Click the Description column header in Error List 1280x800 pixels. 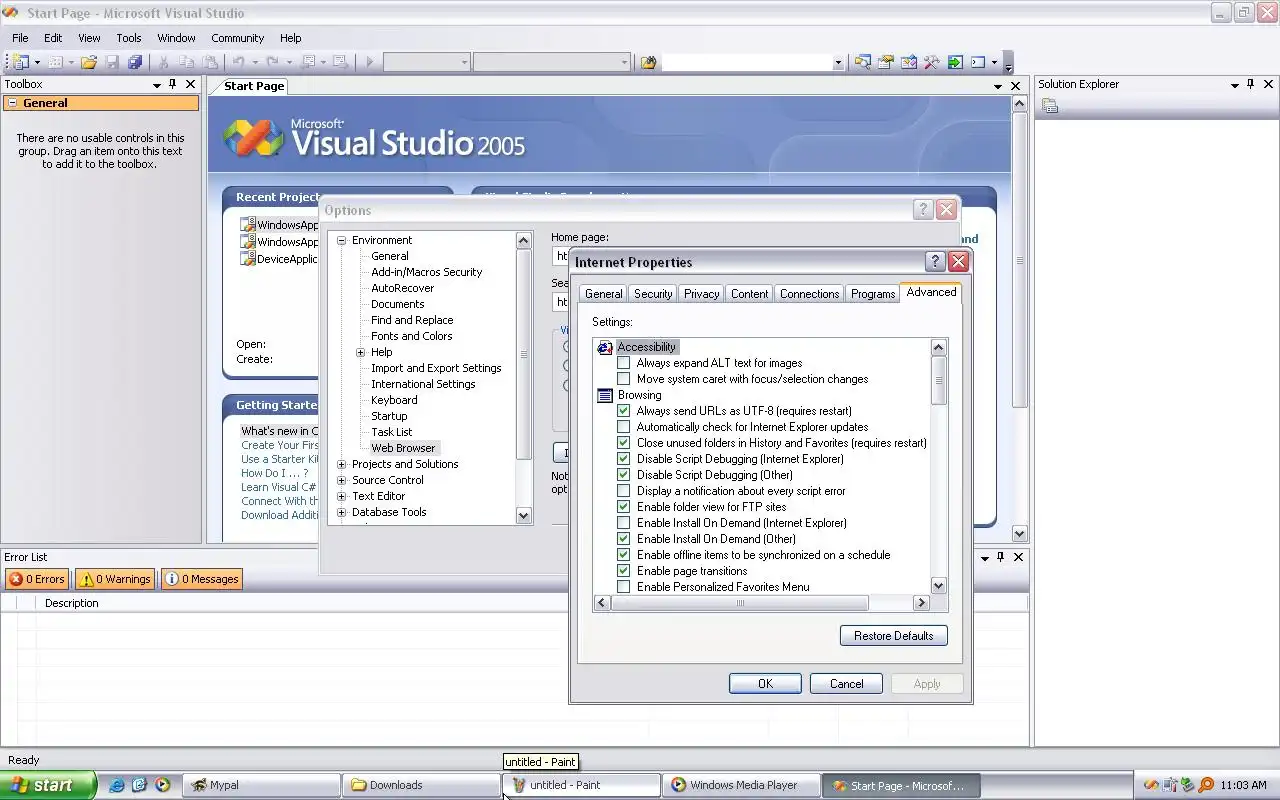click(72, 603)
